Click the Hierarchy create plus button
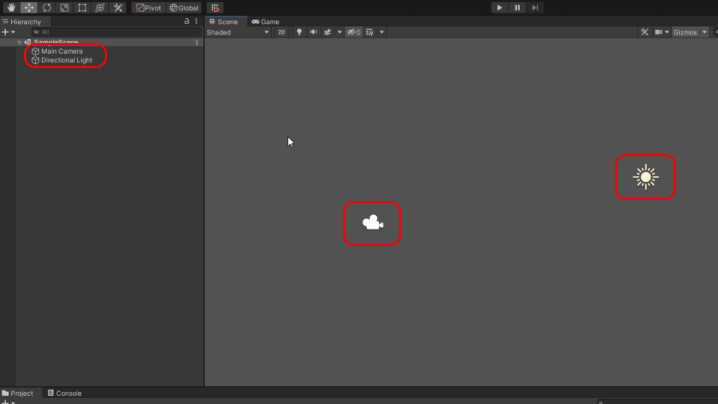 pos(5,32)
